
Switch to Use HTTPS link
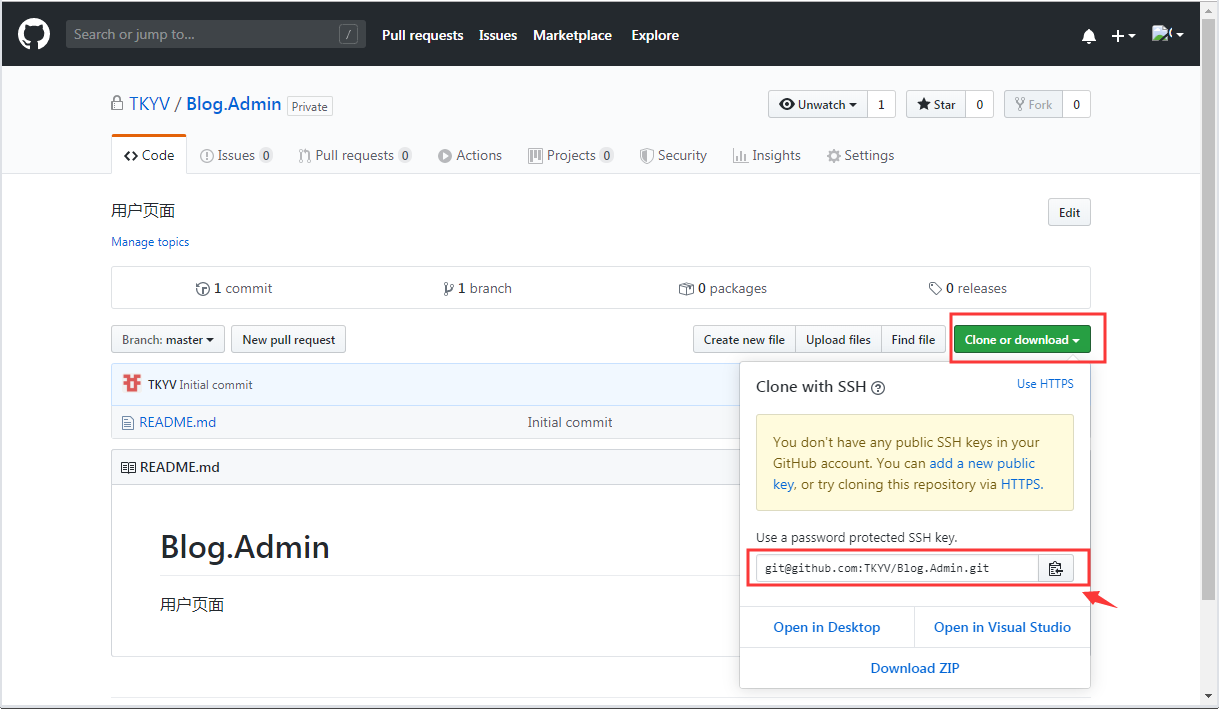(x=1045, y=384)
